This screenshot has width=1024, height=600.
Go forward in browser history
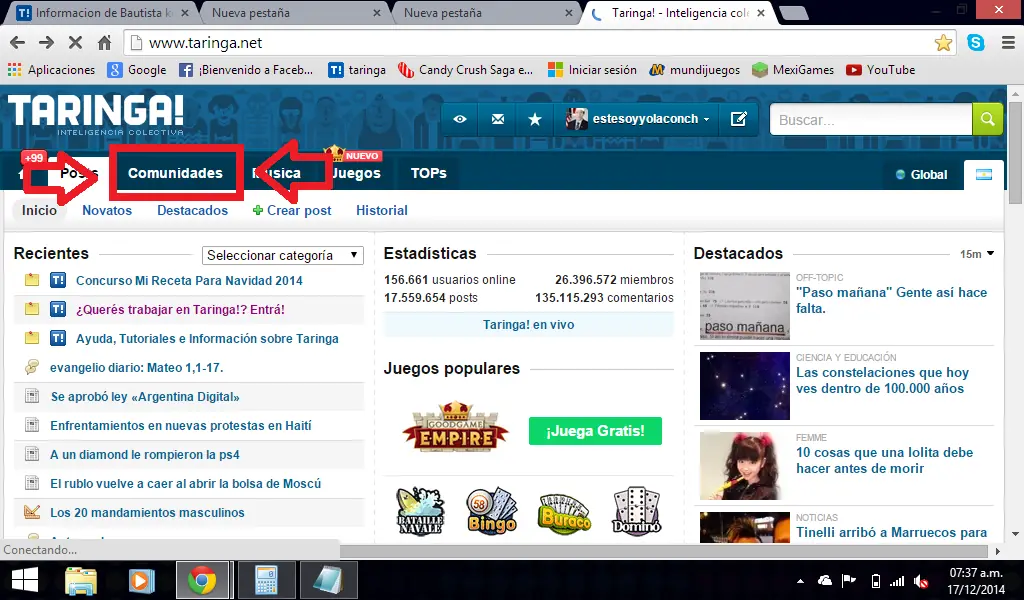[x=46, y=43]
